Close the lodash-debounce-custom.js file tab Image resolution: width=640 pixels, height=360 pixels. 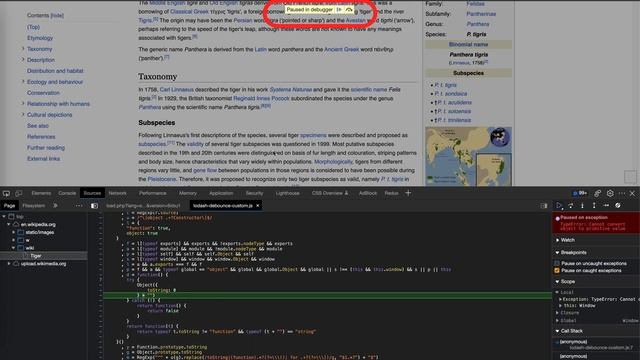[x=258, y=206]
